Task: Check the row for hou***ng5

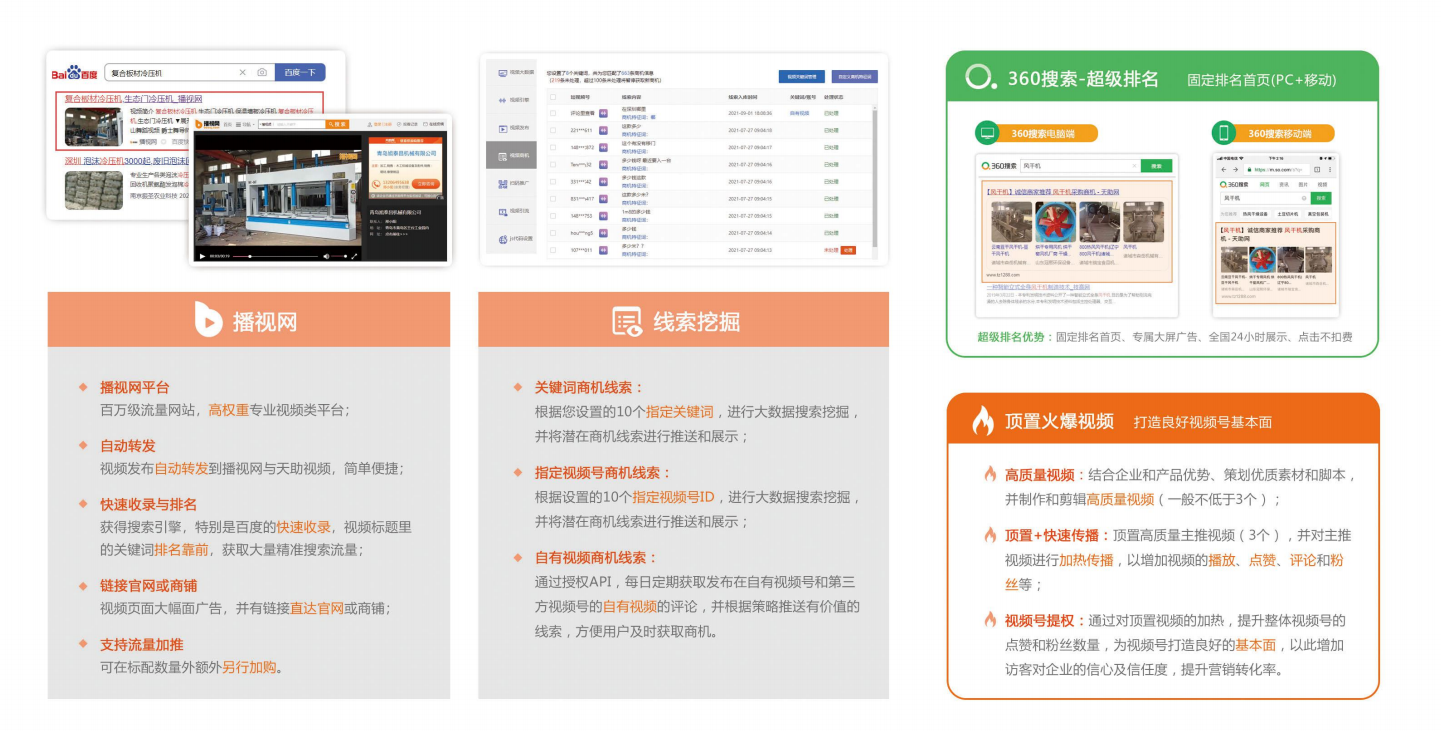Action: (553, 233)
